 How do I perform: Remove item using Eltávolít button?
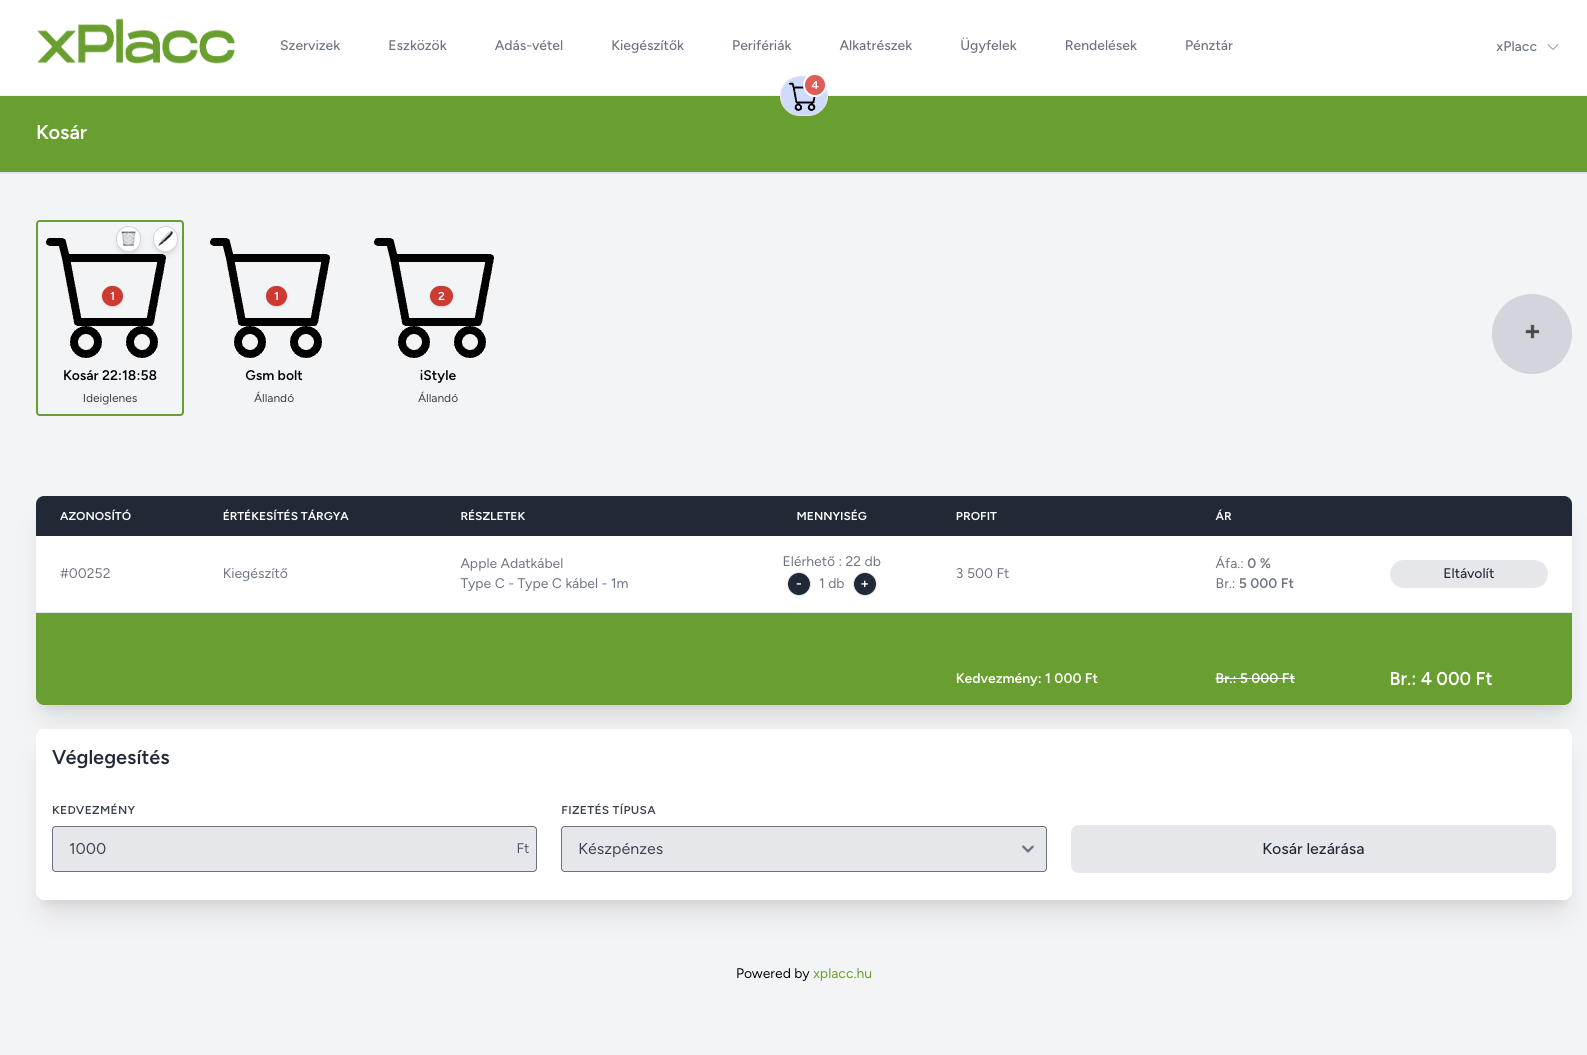coord(1468,574)
